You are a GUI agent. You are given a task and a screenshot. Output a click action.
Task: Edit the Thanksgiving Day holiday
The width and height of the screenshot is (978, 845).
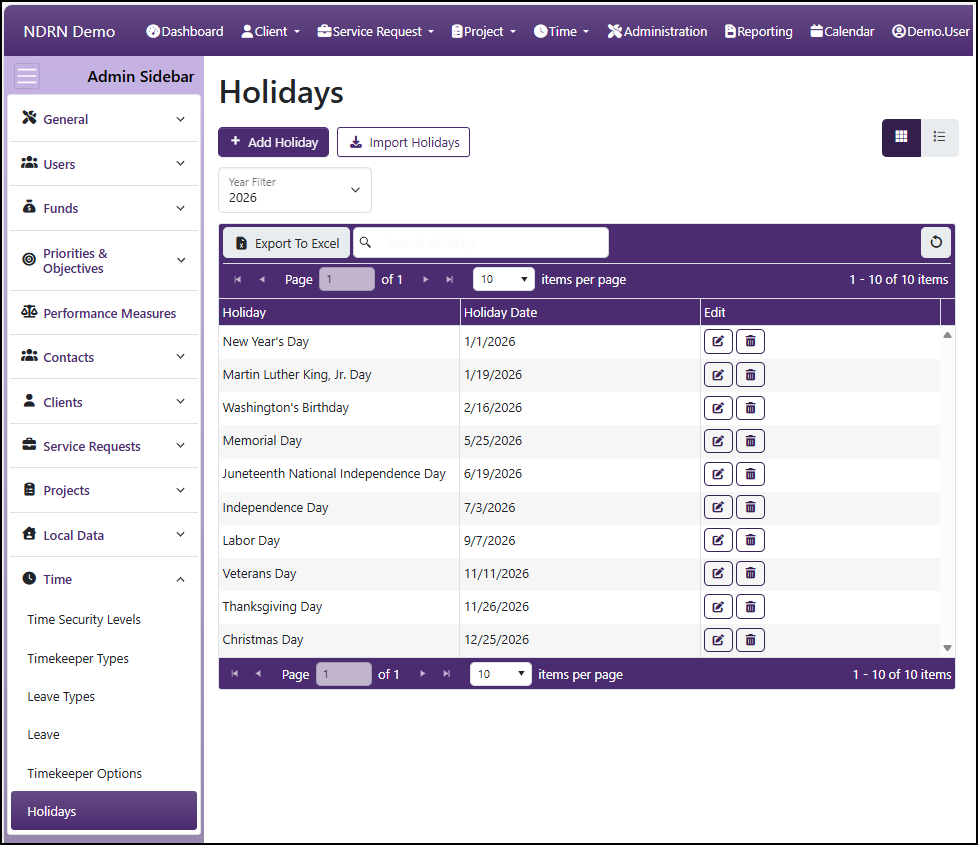718,606
